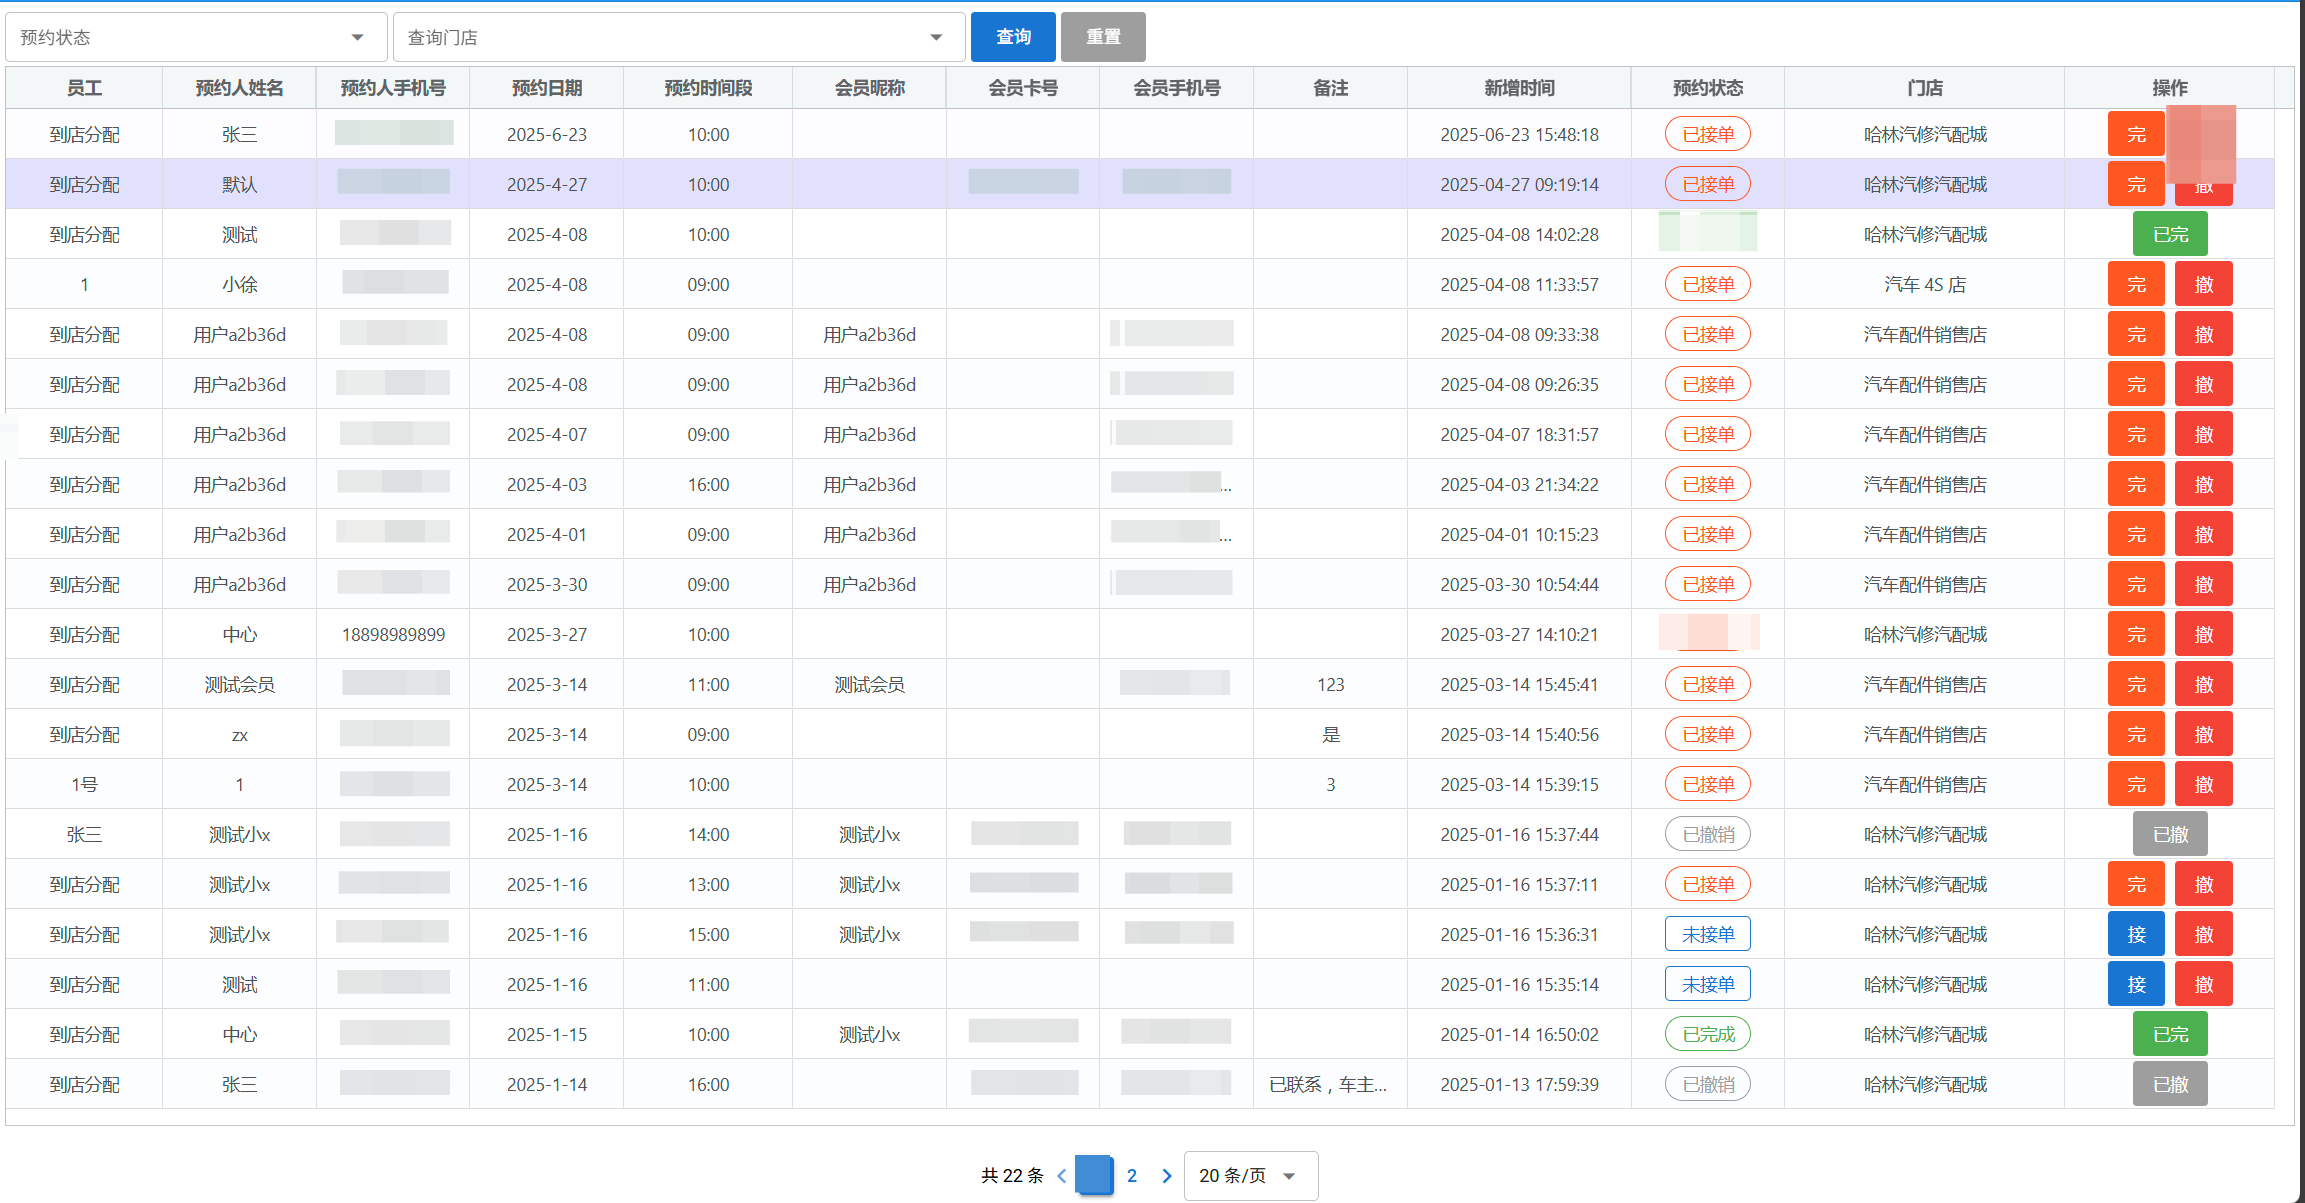
Task: Click the zx name cell
Action: point(239,735)
